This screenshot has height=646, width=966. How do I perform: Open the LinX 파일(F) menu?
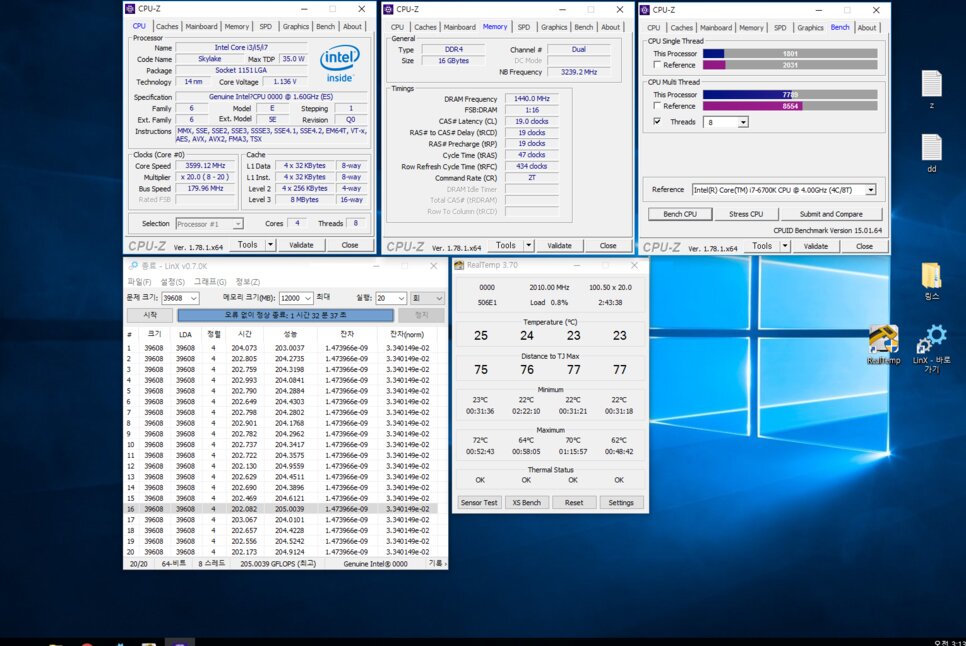tap(139, 281)
